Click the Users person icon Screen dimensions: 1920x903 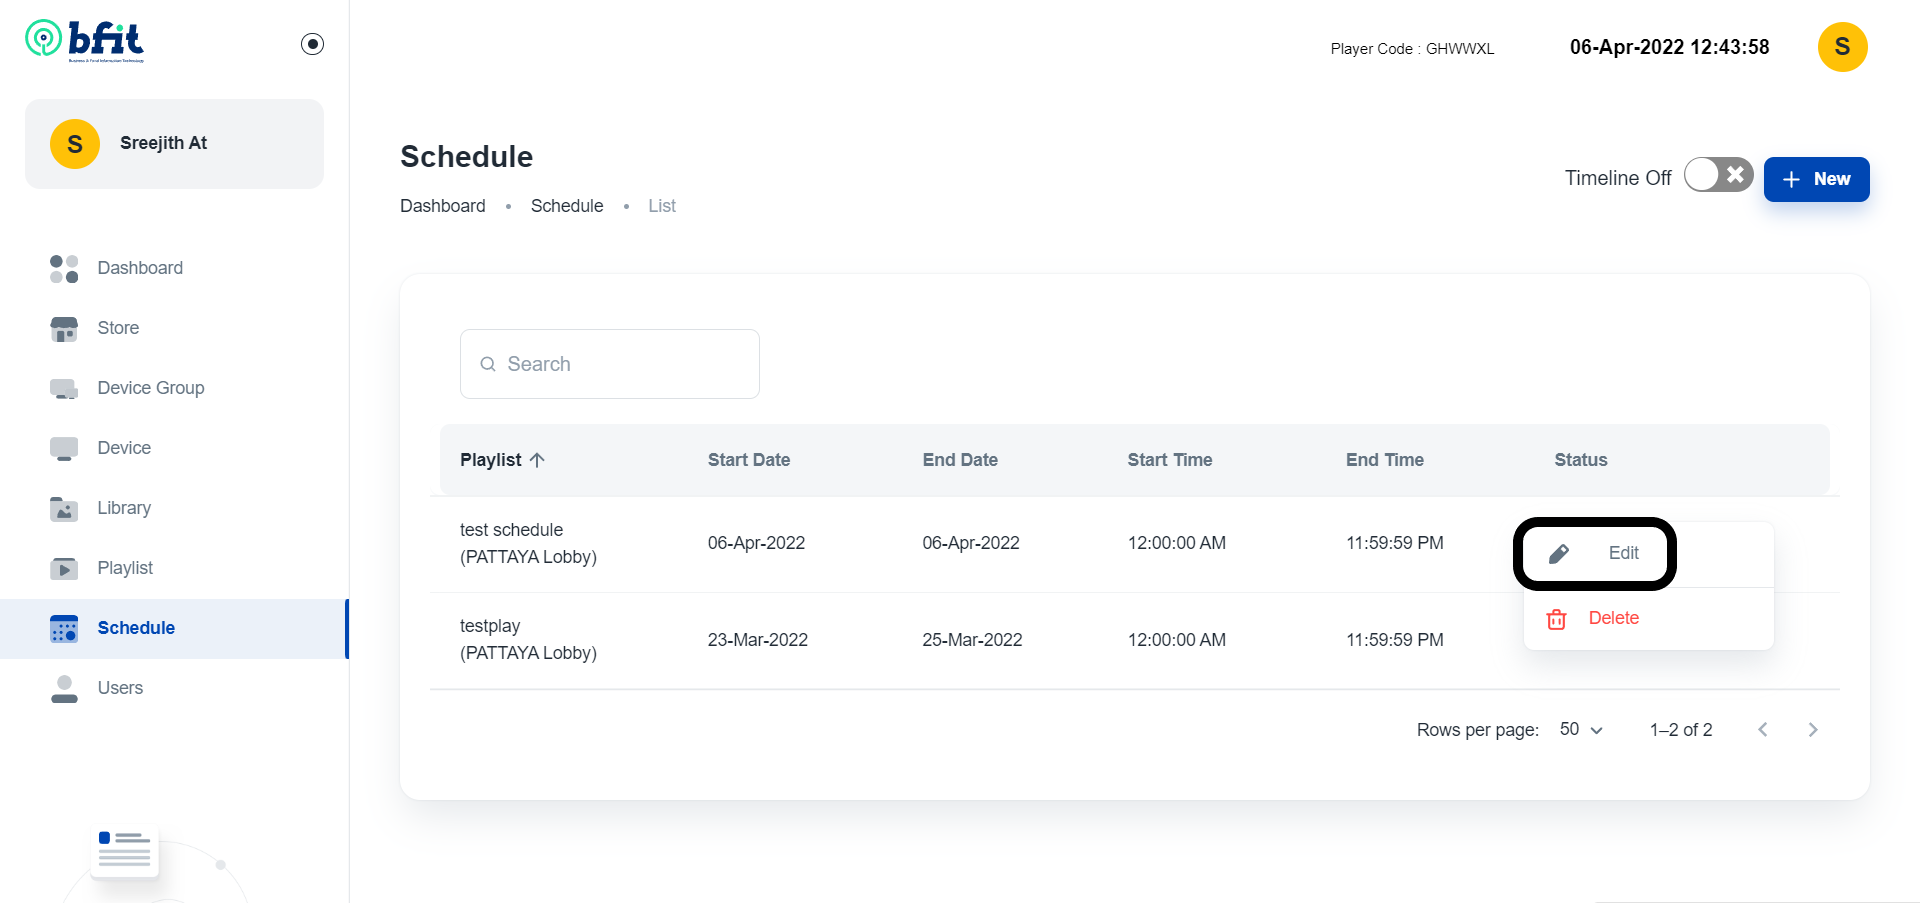pos(64,688)
